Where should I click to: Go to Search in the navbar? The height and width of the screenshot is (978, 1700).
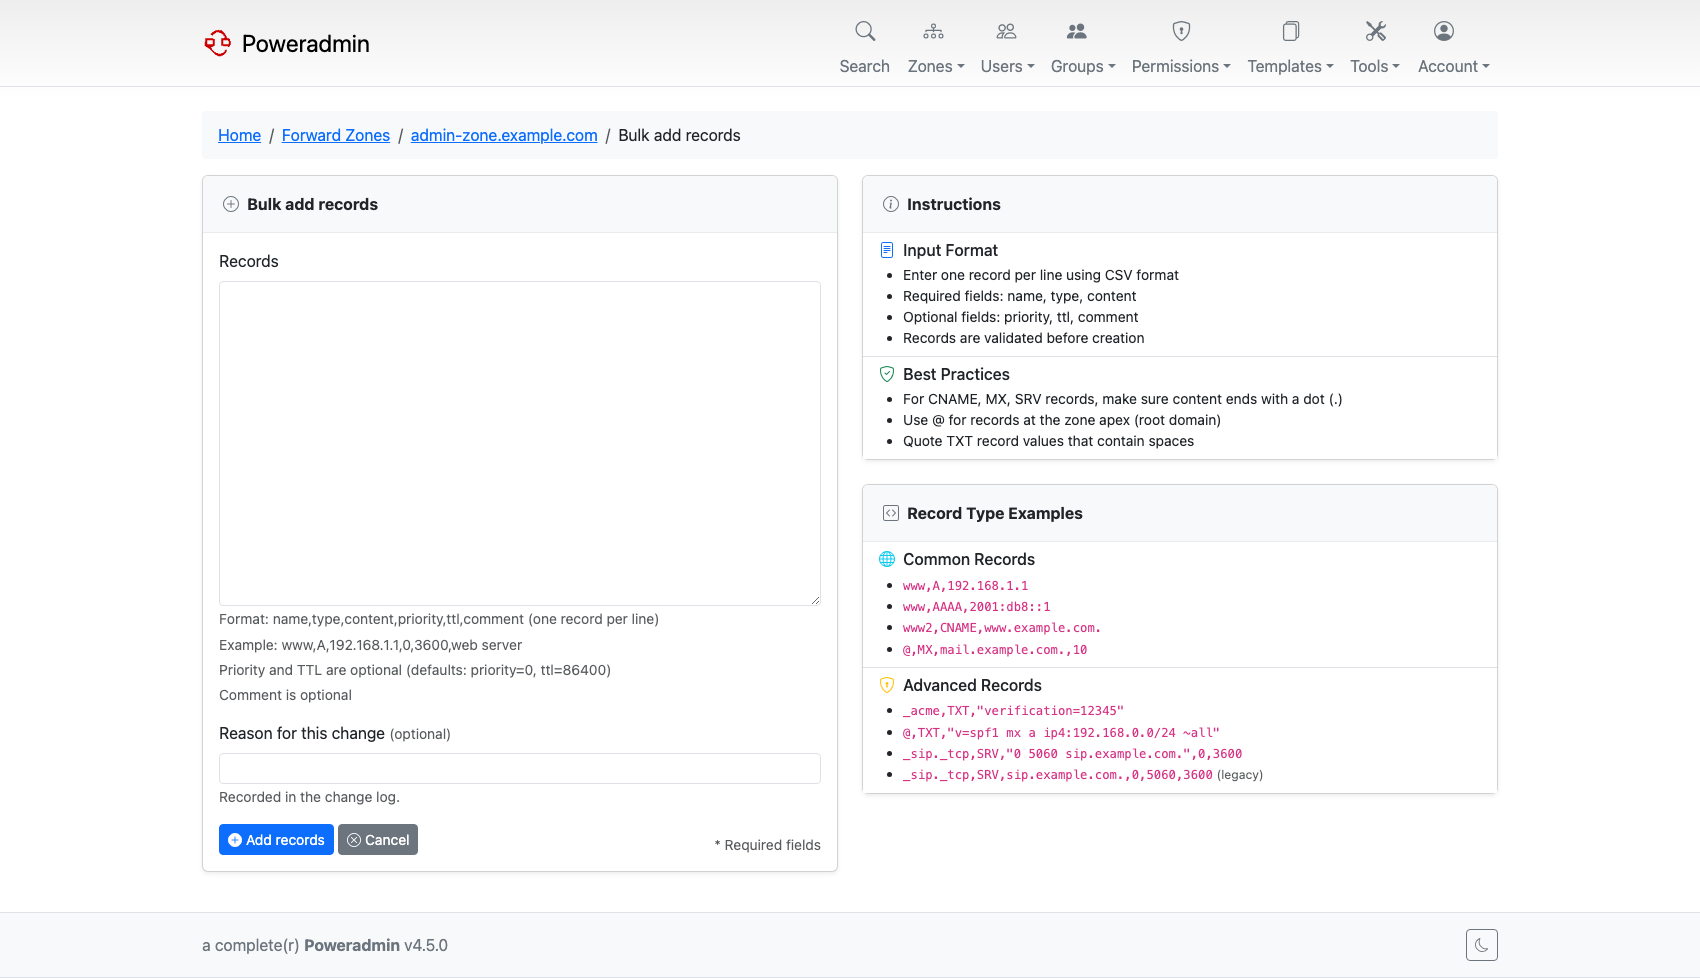pos(865,66)
